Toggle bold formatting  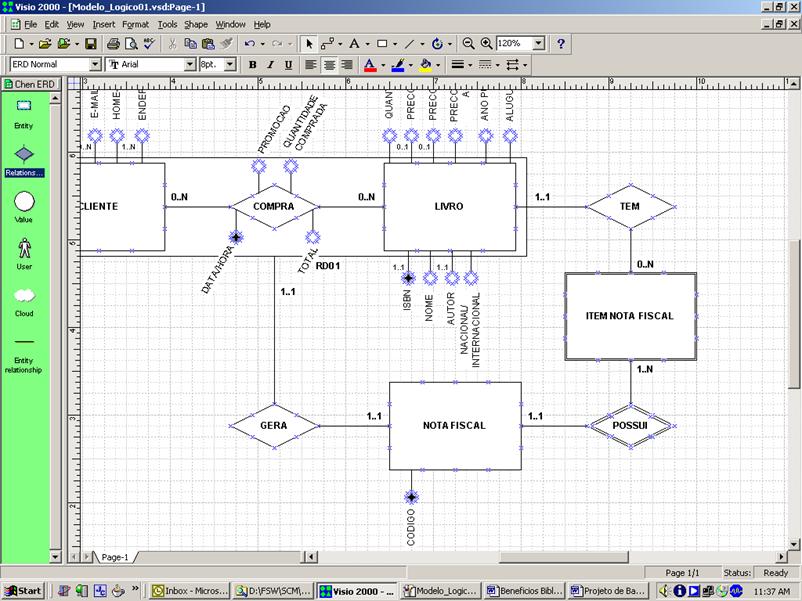coord(253,63)
